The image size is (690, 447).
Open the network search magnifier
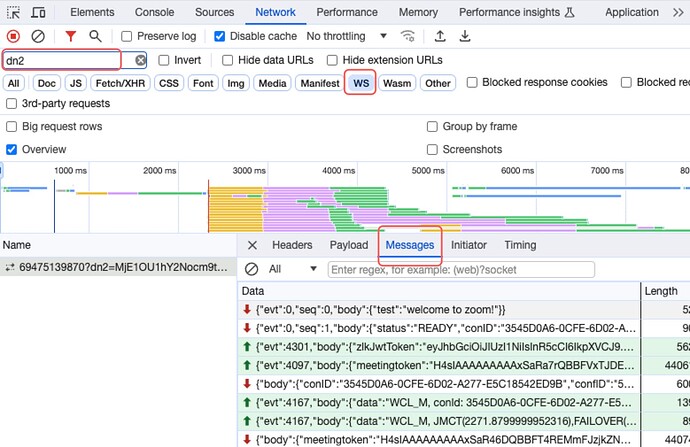click(95, 36)
